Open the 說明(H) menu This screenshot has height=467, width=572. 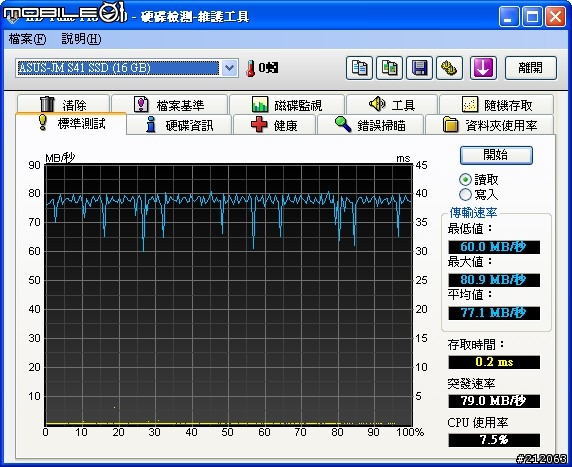[81, 39]
